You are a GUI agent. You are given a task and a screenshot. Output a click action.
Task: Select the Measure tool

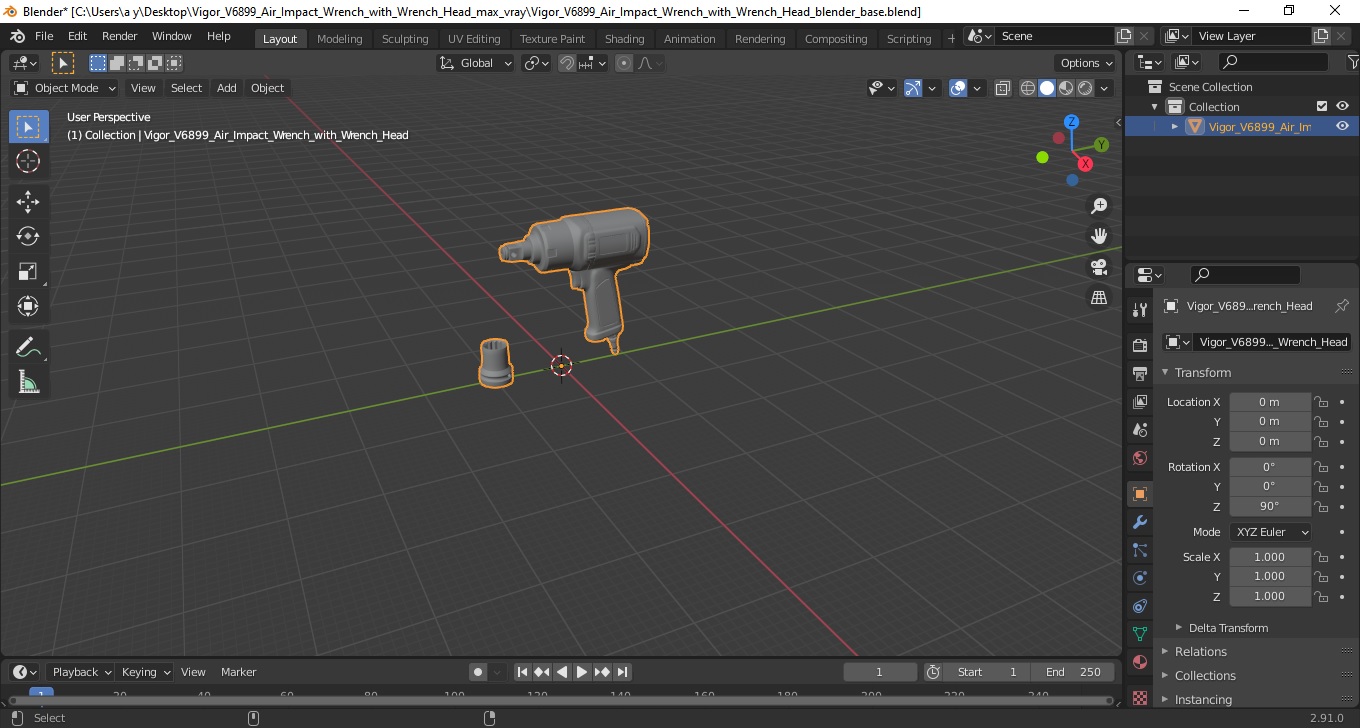[28, 382]
